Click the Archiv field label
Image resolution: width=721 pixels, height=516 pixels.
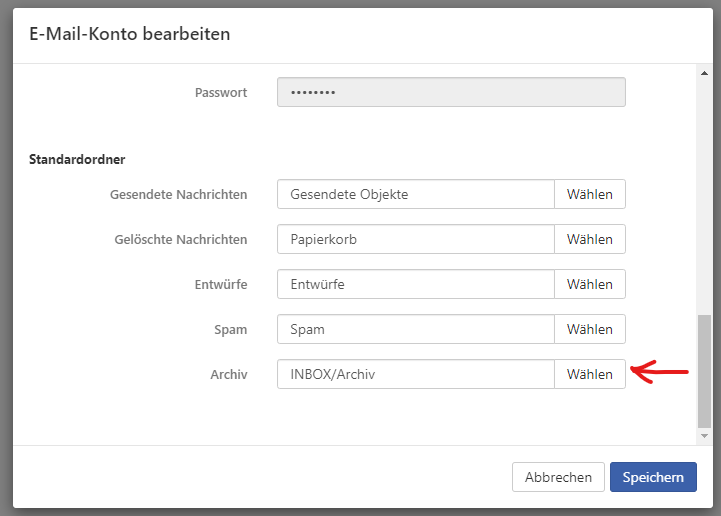(x=228, y=374)
